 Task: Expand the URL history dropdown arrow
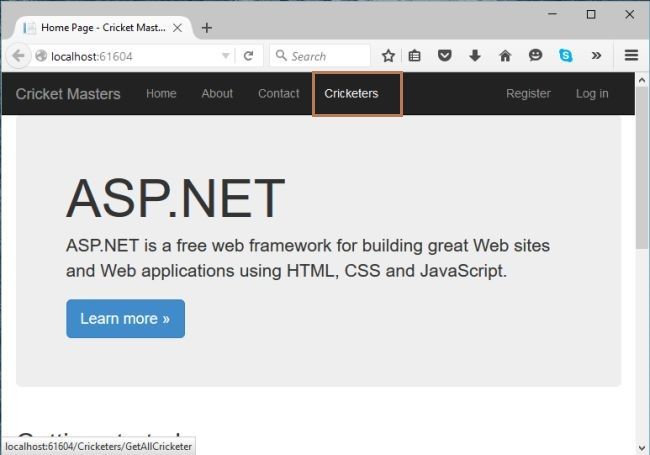pos(226,56)
